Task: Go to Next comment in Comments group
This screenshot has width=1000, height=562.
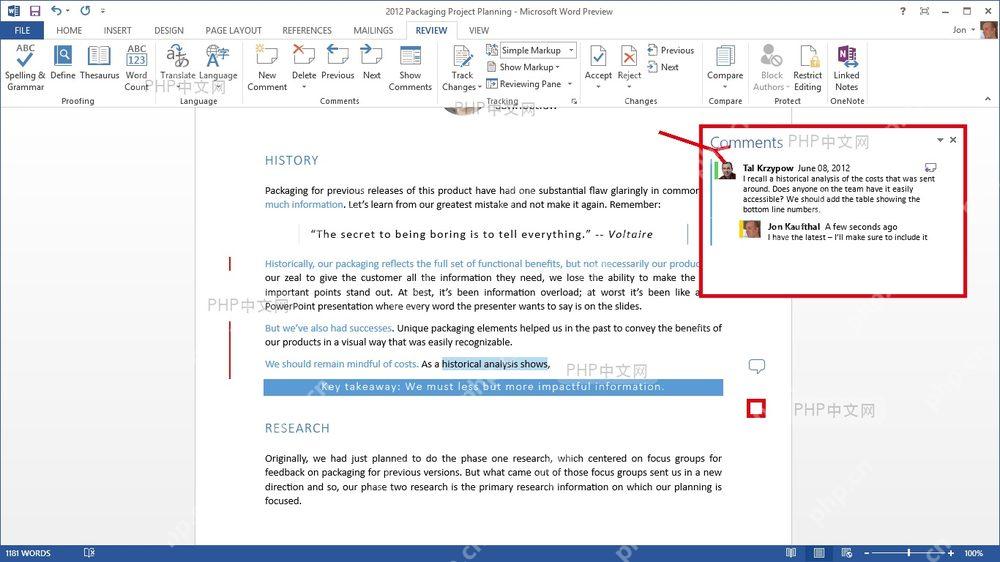Action: point(372,63)
